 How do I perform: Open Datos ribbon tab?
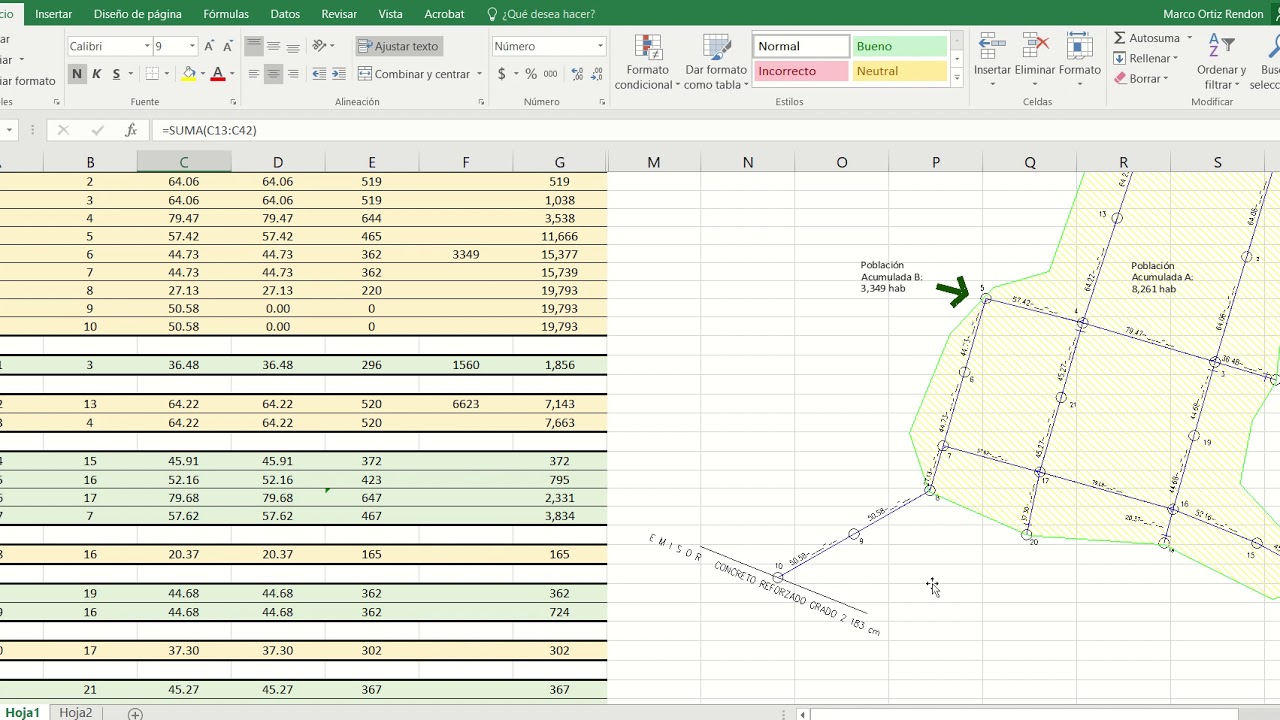[x=285, y=14]
